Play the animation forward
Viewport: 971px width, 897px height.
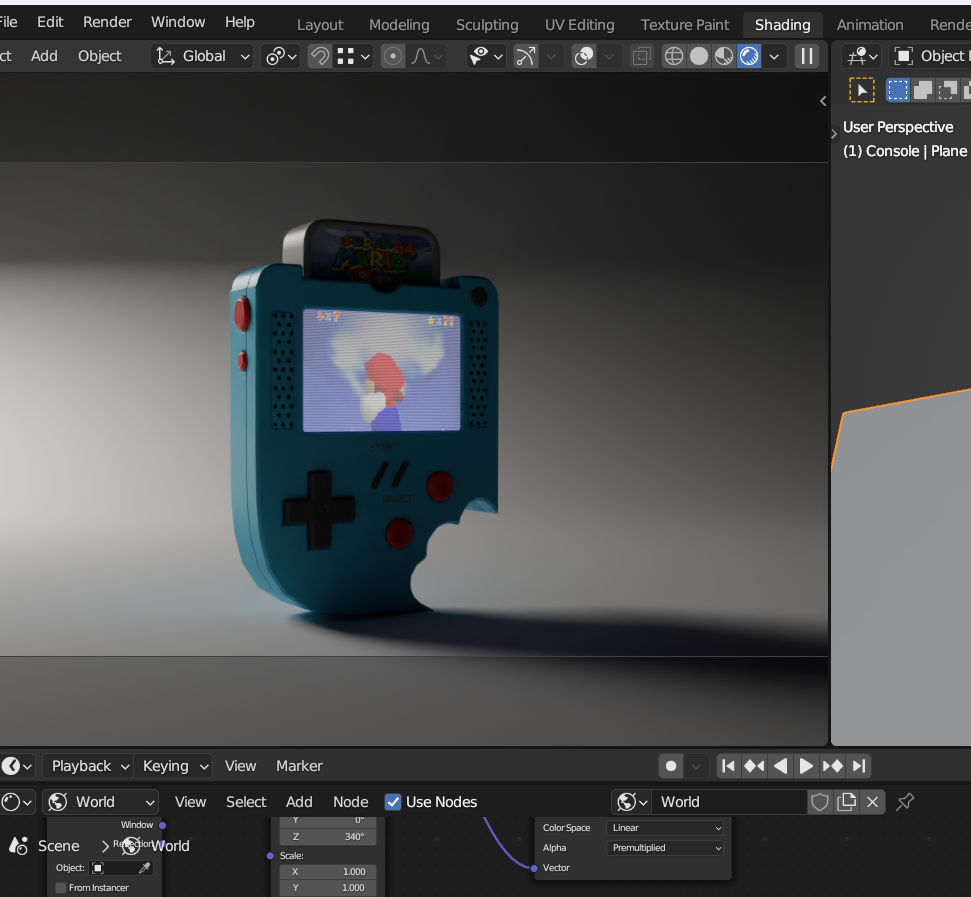(x=806, y=766)
